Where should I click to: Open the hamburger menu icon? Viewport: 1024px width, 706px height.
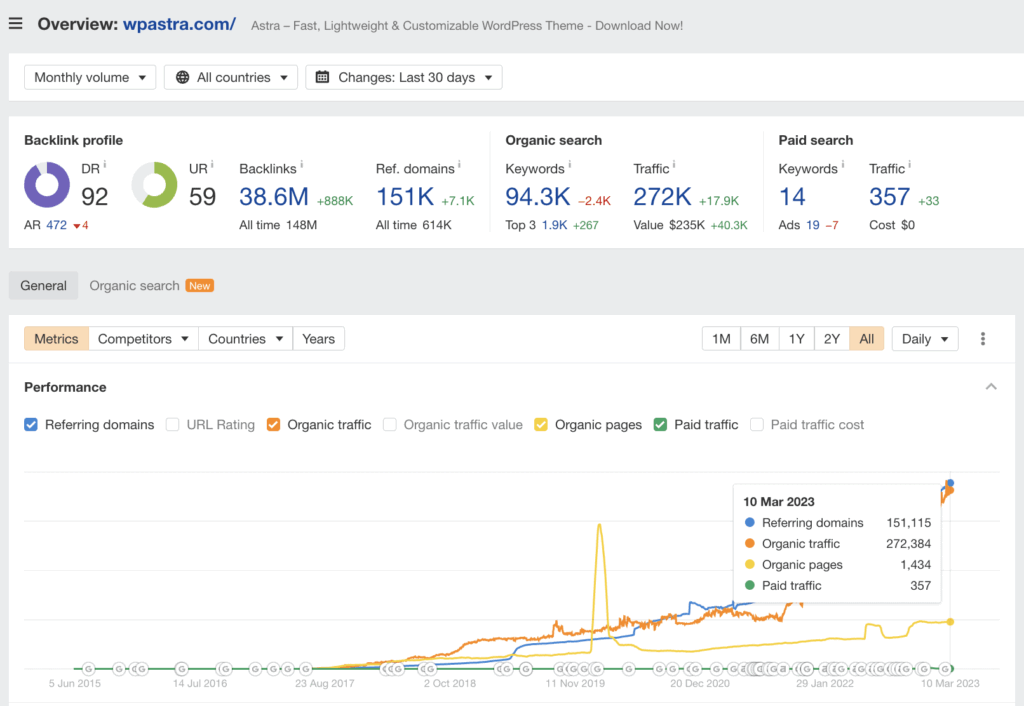click(x=15, y=24)
